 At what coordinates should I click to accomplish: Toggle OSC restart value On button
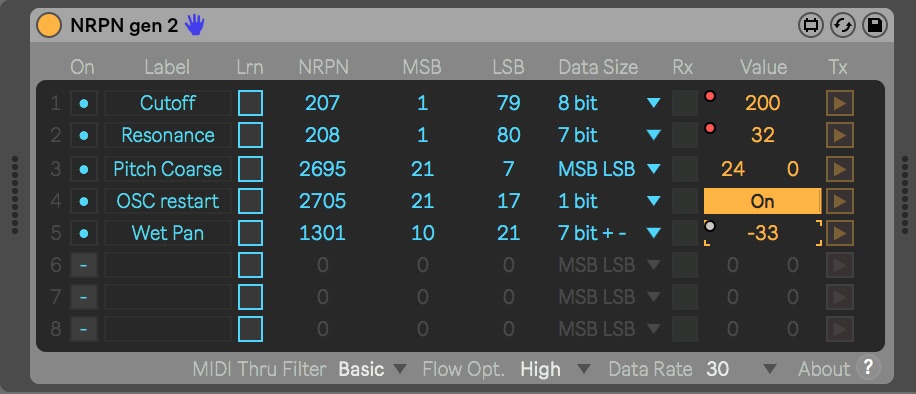(x=762, y=201)
